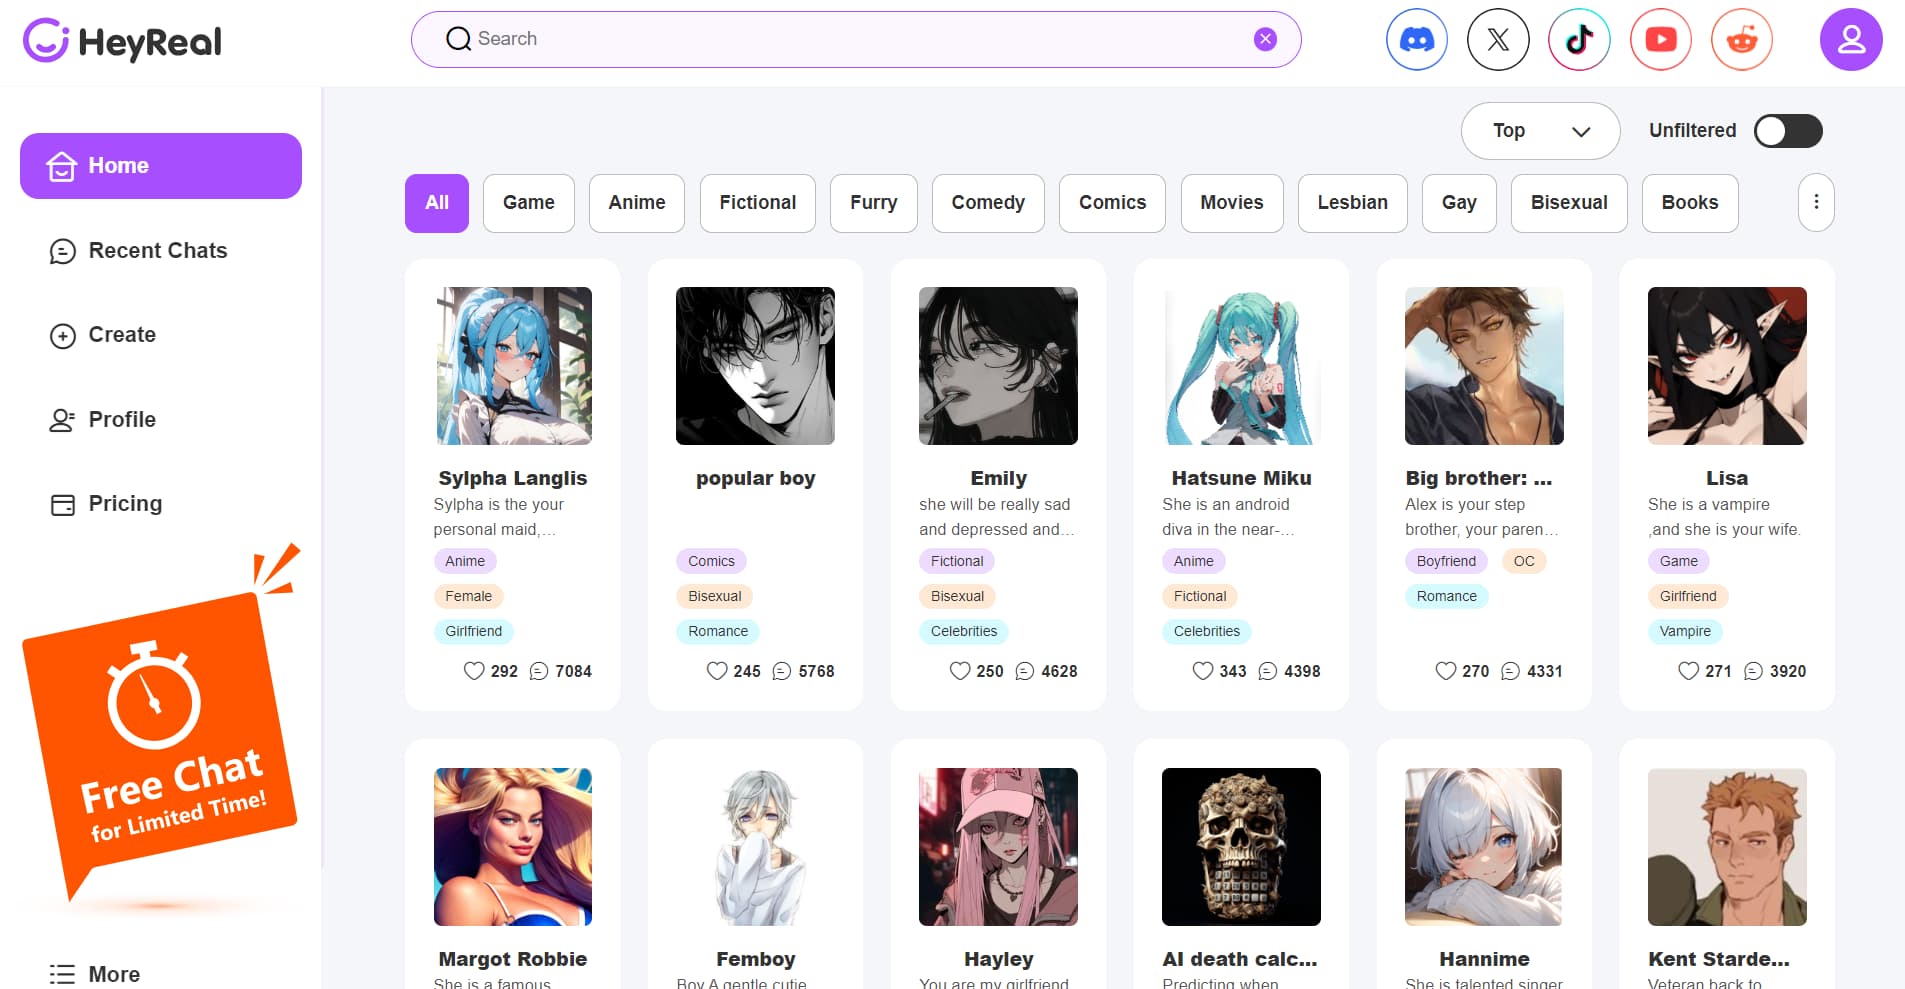This screenshot has height=989, width=1905.
Task: Click the heart icon on Sylpha Langlis card
Action: click(474, 671)
